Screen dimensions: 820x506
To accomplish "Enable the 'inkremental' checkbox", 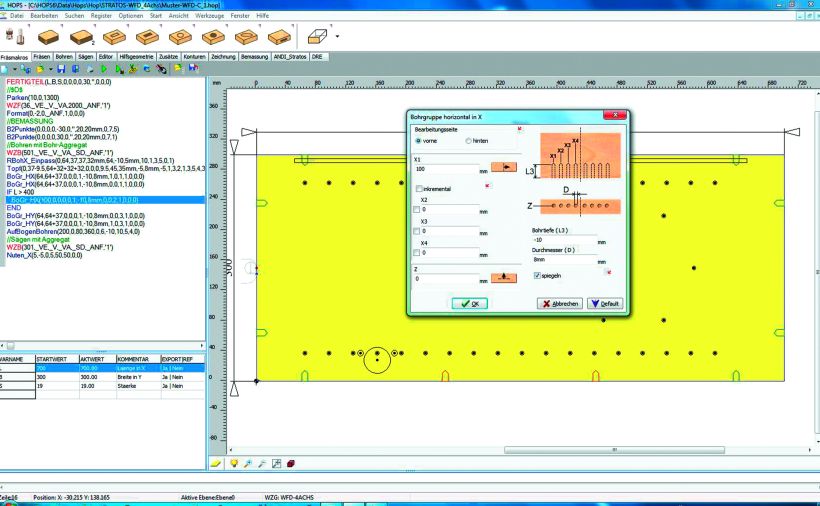I will (x=419, y=188).
